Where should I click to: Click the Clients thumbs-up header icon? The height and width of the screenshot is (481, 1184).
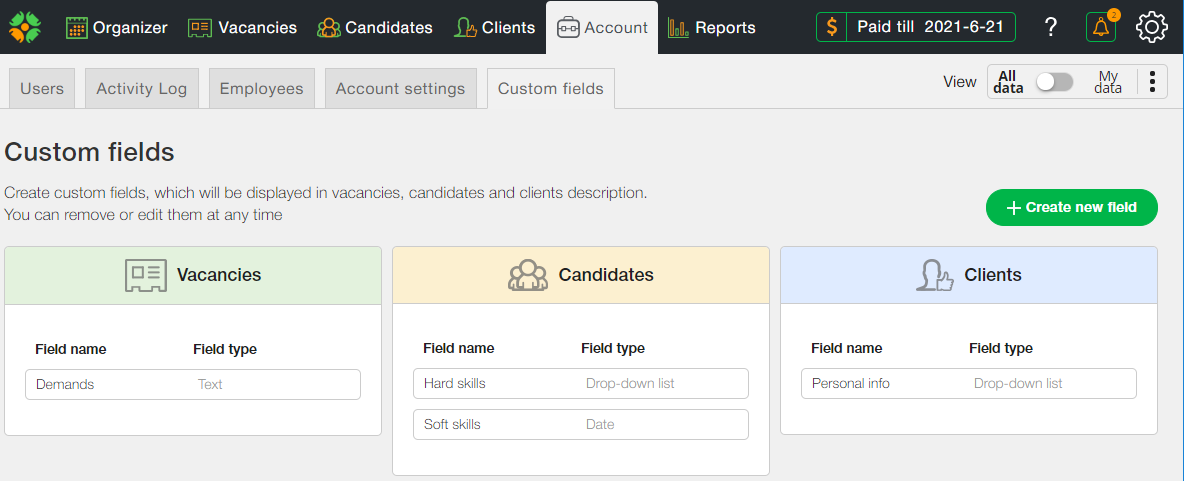pyautogui.click(x=934, y=275)
